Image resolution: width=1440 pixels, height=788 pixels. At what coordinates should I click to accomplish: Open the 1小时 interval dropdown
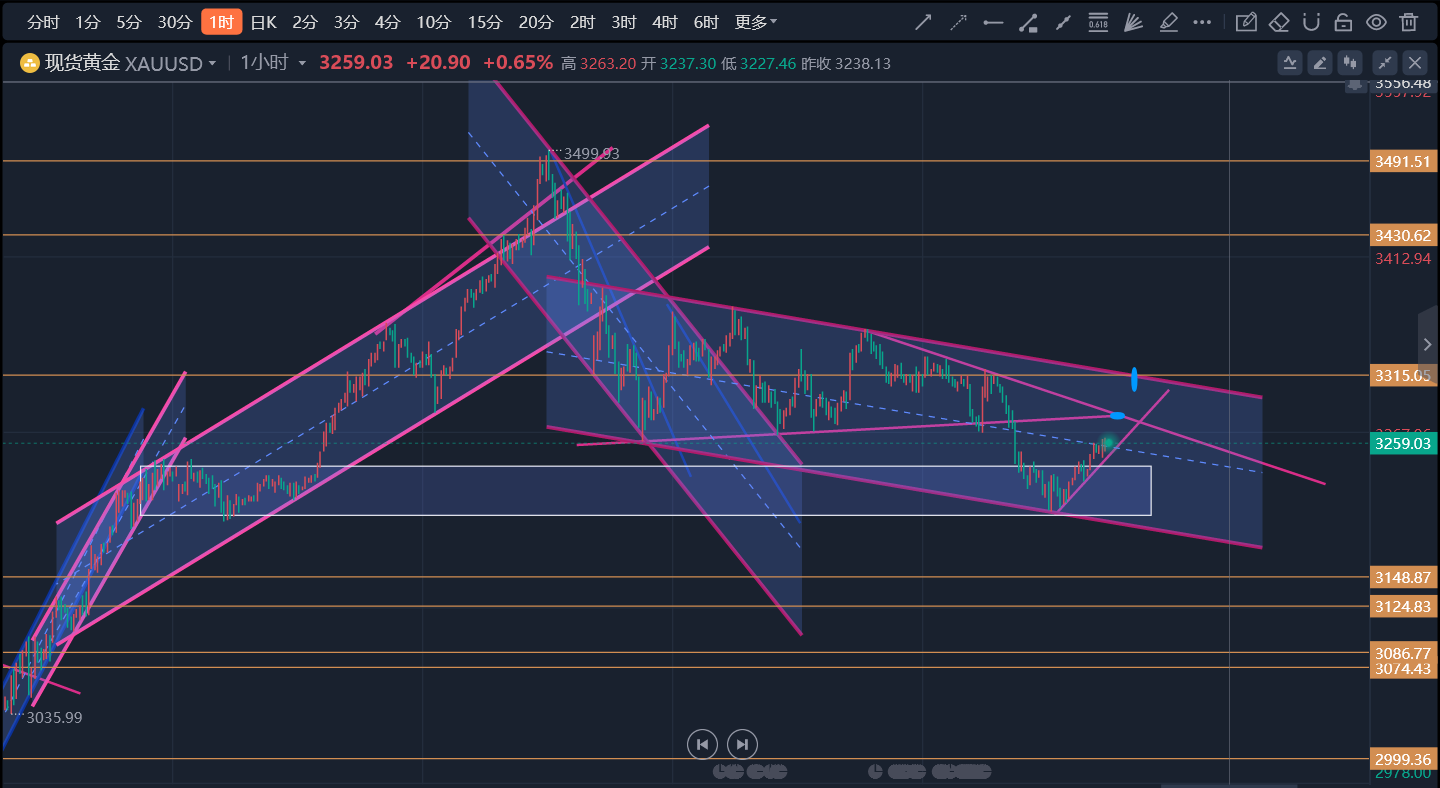pos(301,64)
